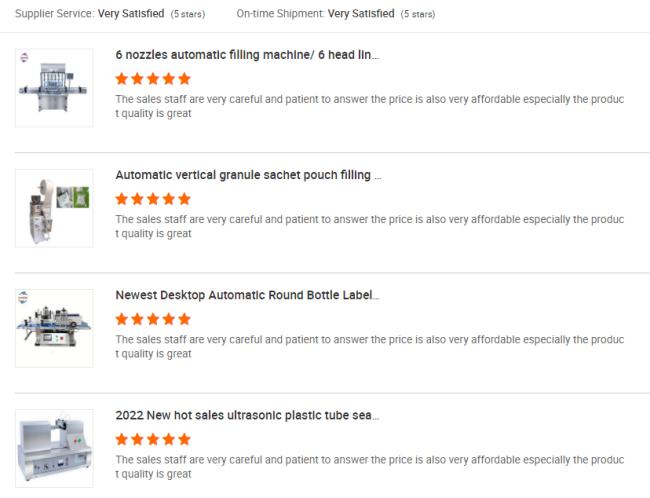
Task: Click star rating of granule sachet pouch review
Action: coord(153,198)
